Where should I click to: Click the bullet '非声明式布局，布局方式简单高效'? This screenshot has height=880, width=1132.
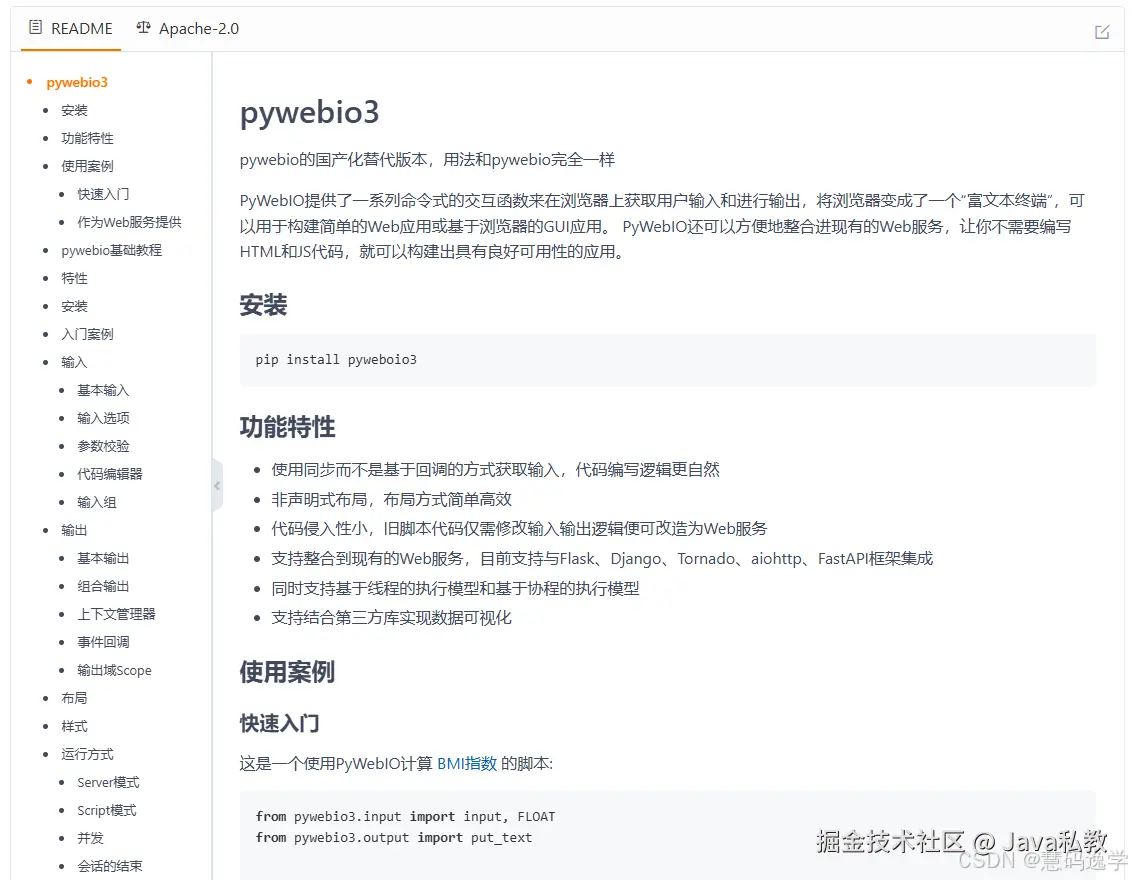coord(391,500)
